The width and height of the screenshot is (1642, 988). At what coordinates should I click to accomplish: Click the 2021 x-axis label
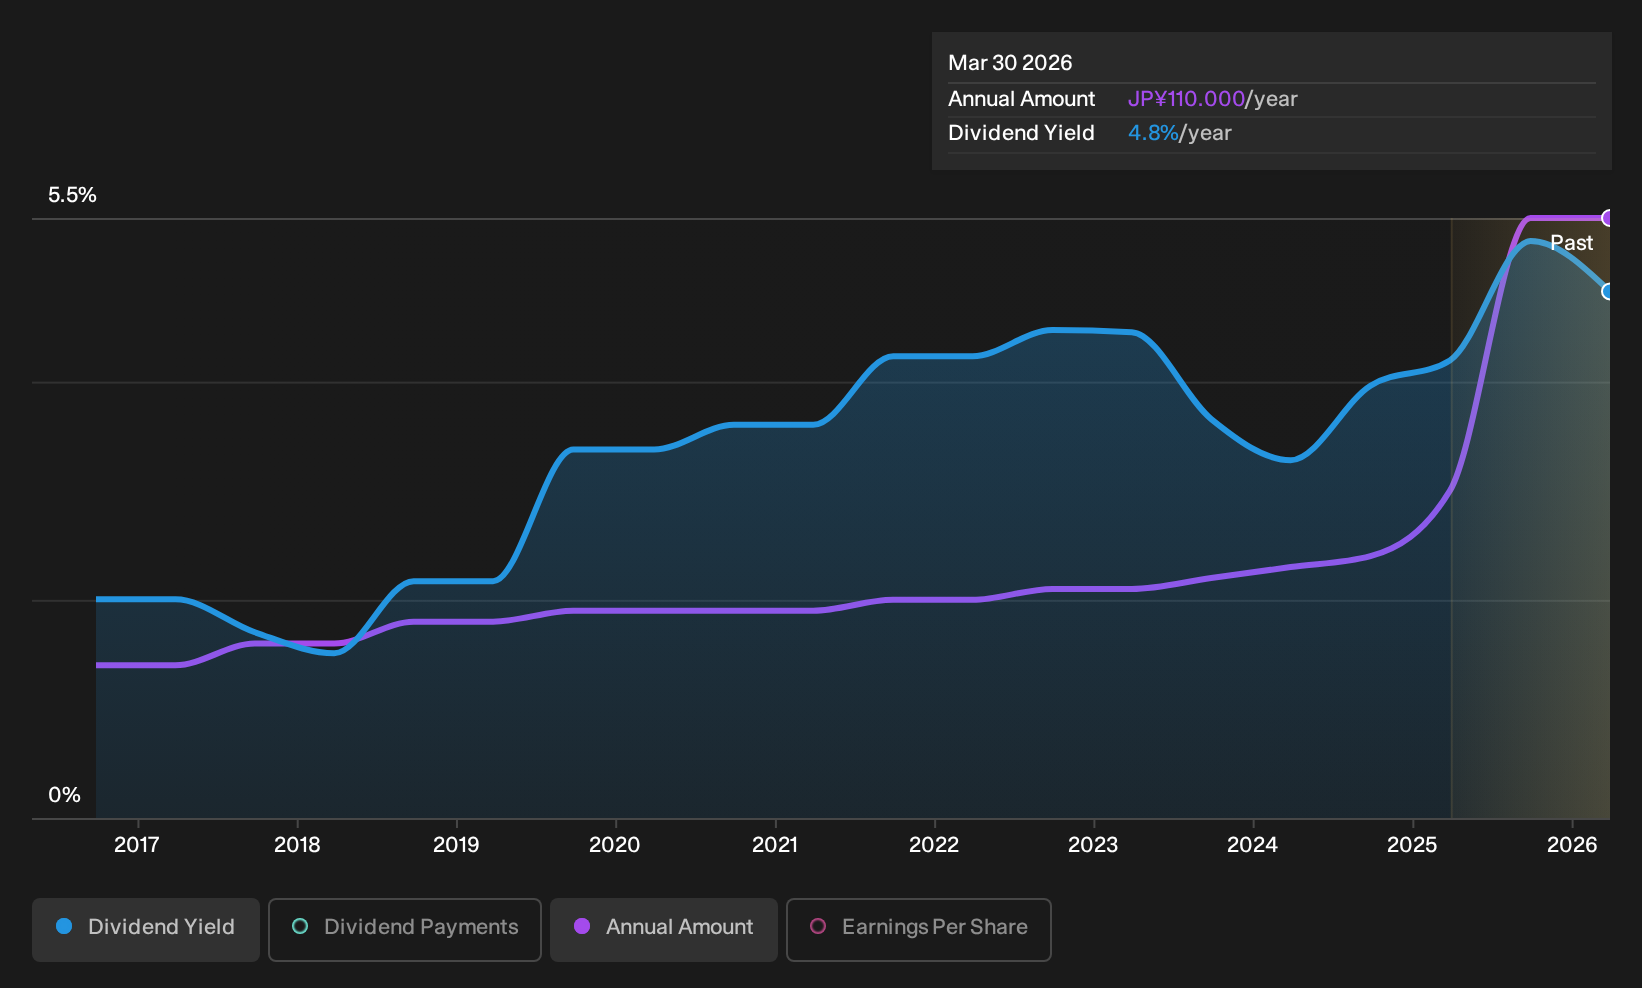click(775, 845)
